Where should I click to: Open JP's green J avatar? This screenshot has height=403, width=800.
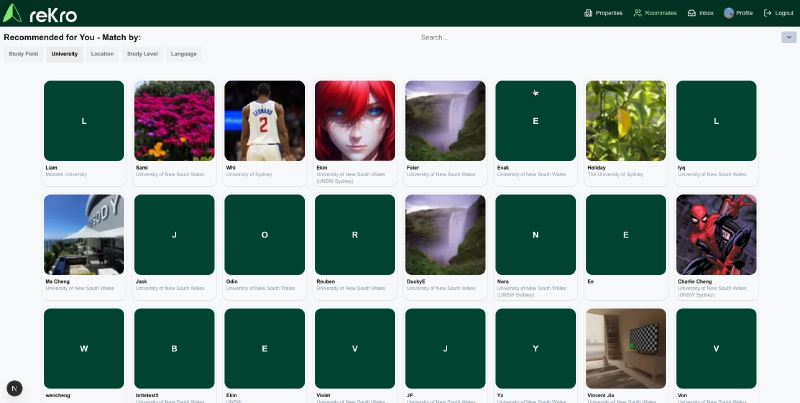pyautogui.click(x=445, y=348)
